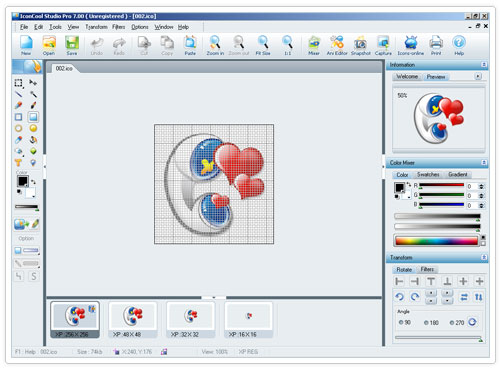Screen dimensions: 500x370
Task: Click the Option label in the toolbox
Action: click(26, 238)
